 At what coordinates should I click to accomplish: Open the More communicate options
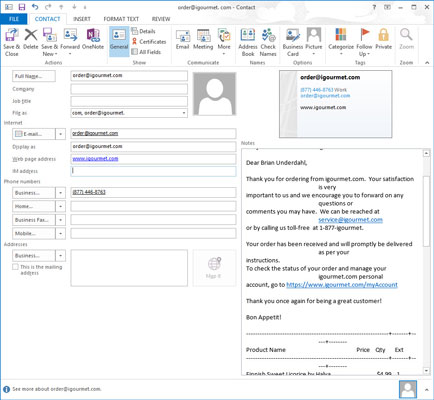224,41
